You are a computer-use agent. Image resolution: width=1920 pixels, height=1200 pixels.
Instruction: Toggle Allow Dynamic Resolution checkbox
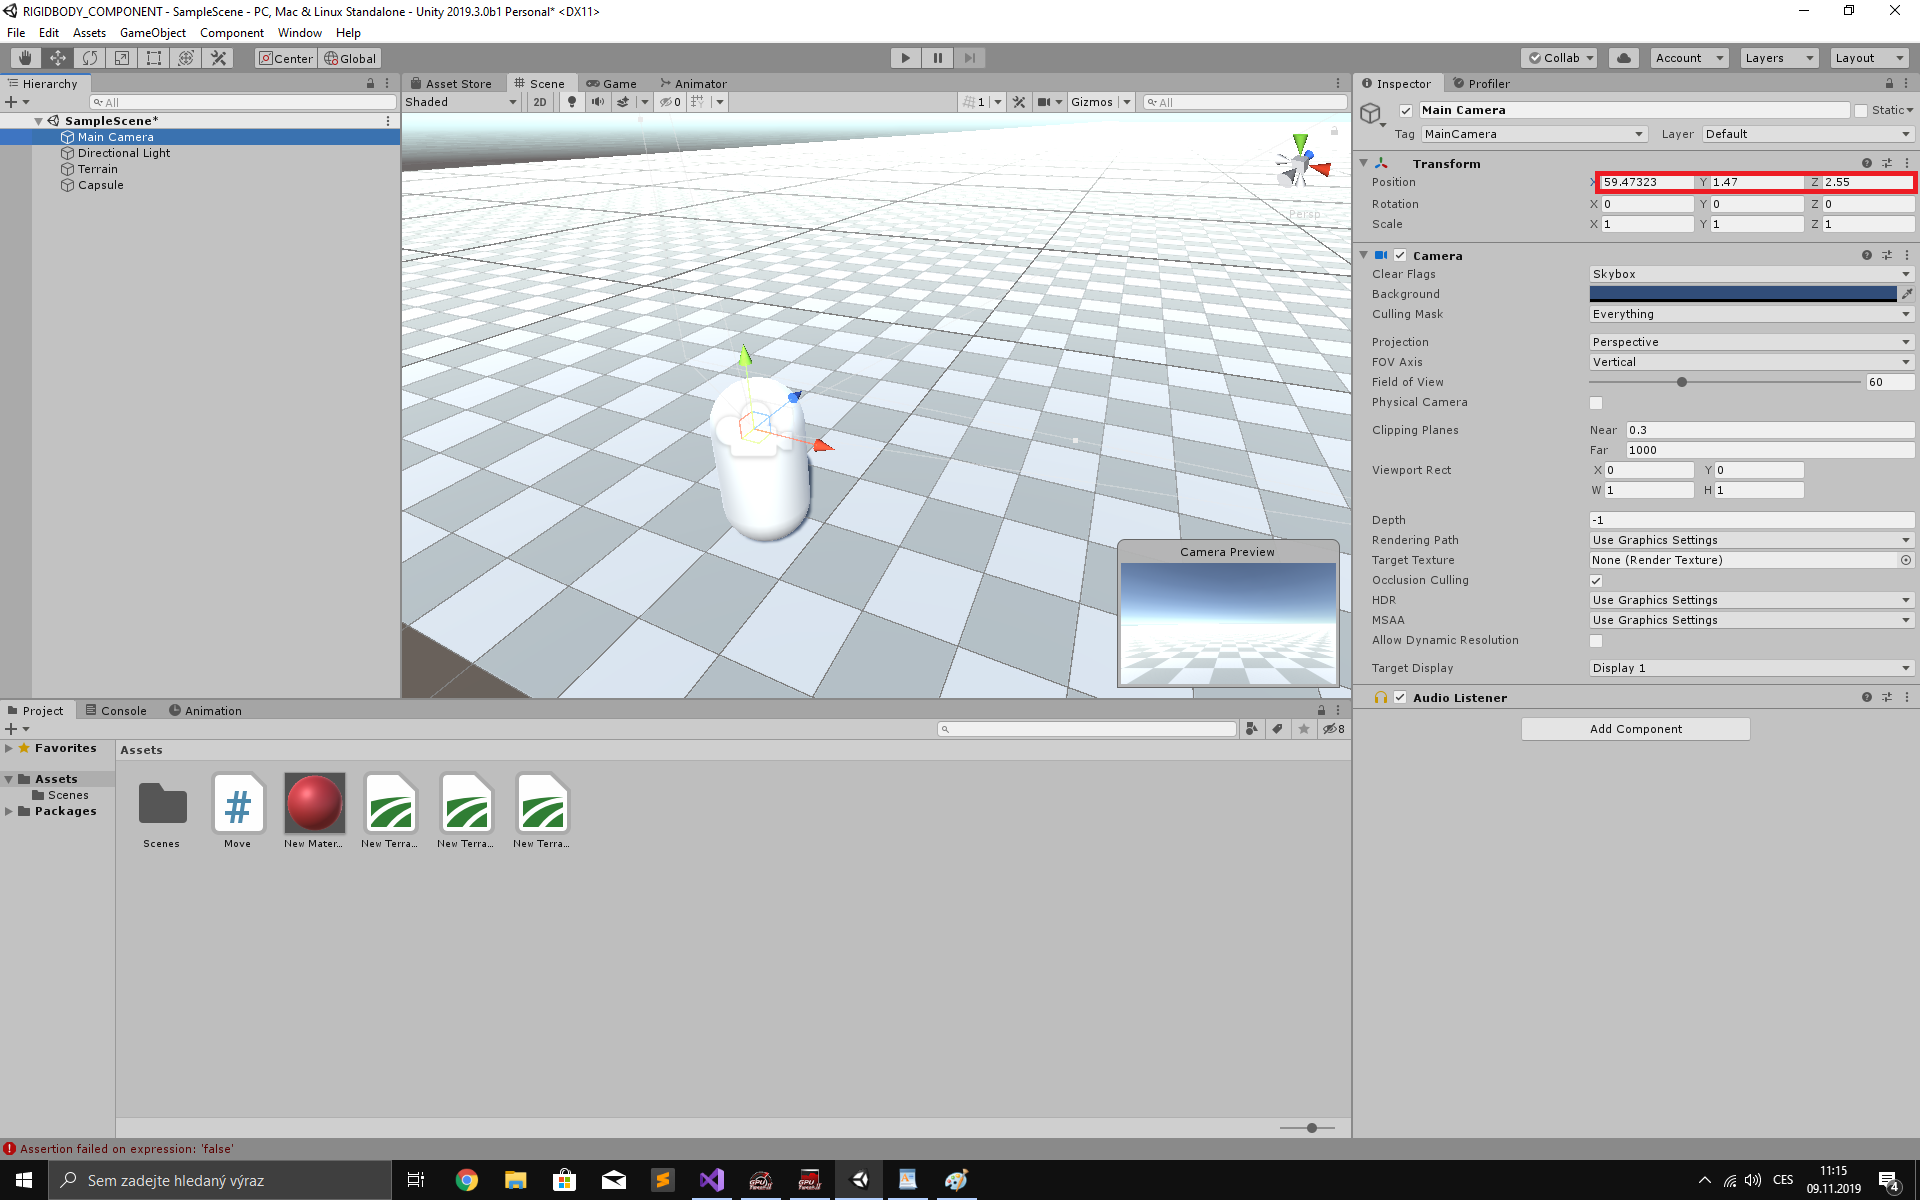coord(1597,640)
